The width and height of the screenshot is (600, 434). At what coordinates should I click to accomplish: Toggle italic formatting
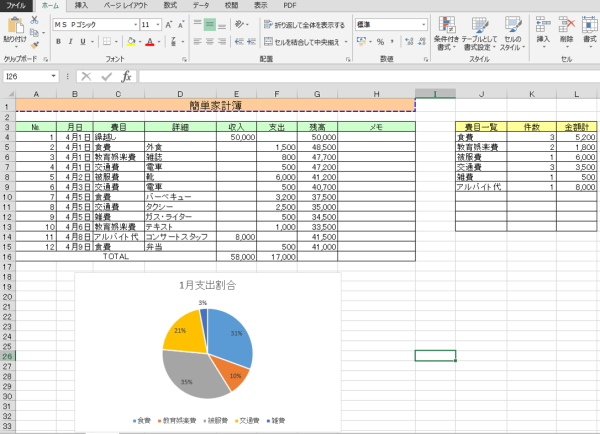tap(70, 42)
